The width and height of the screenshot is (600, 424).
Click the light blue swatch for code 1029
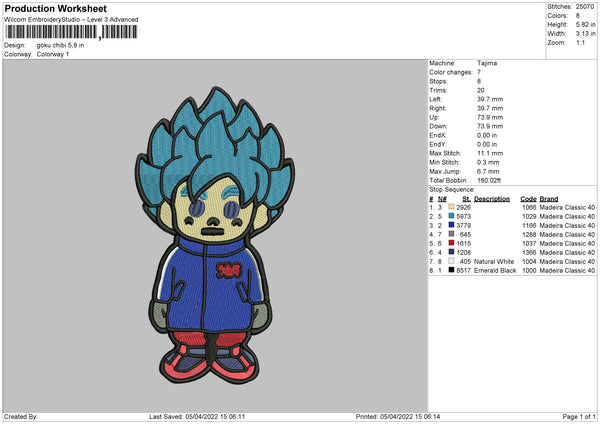point(451,216)
